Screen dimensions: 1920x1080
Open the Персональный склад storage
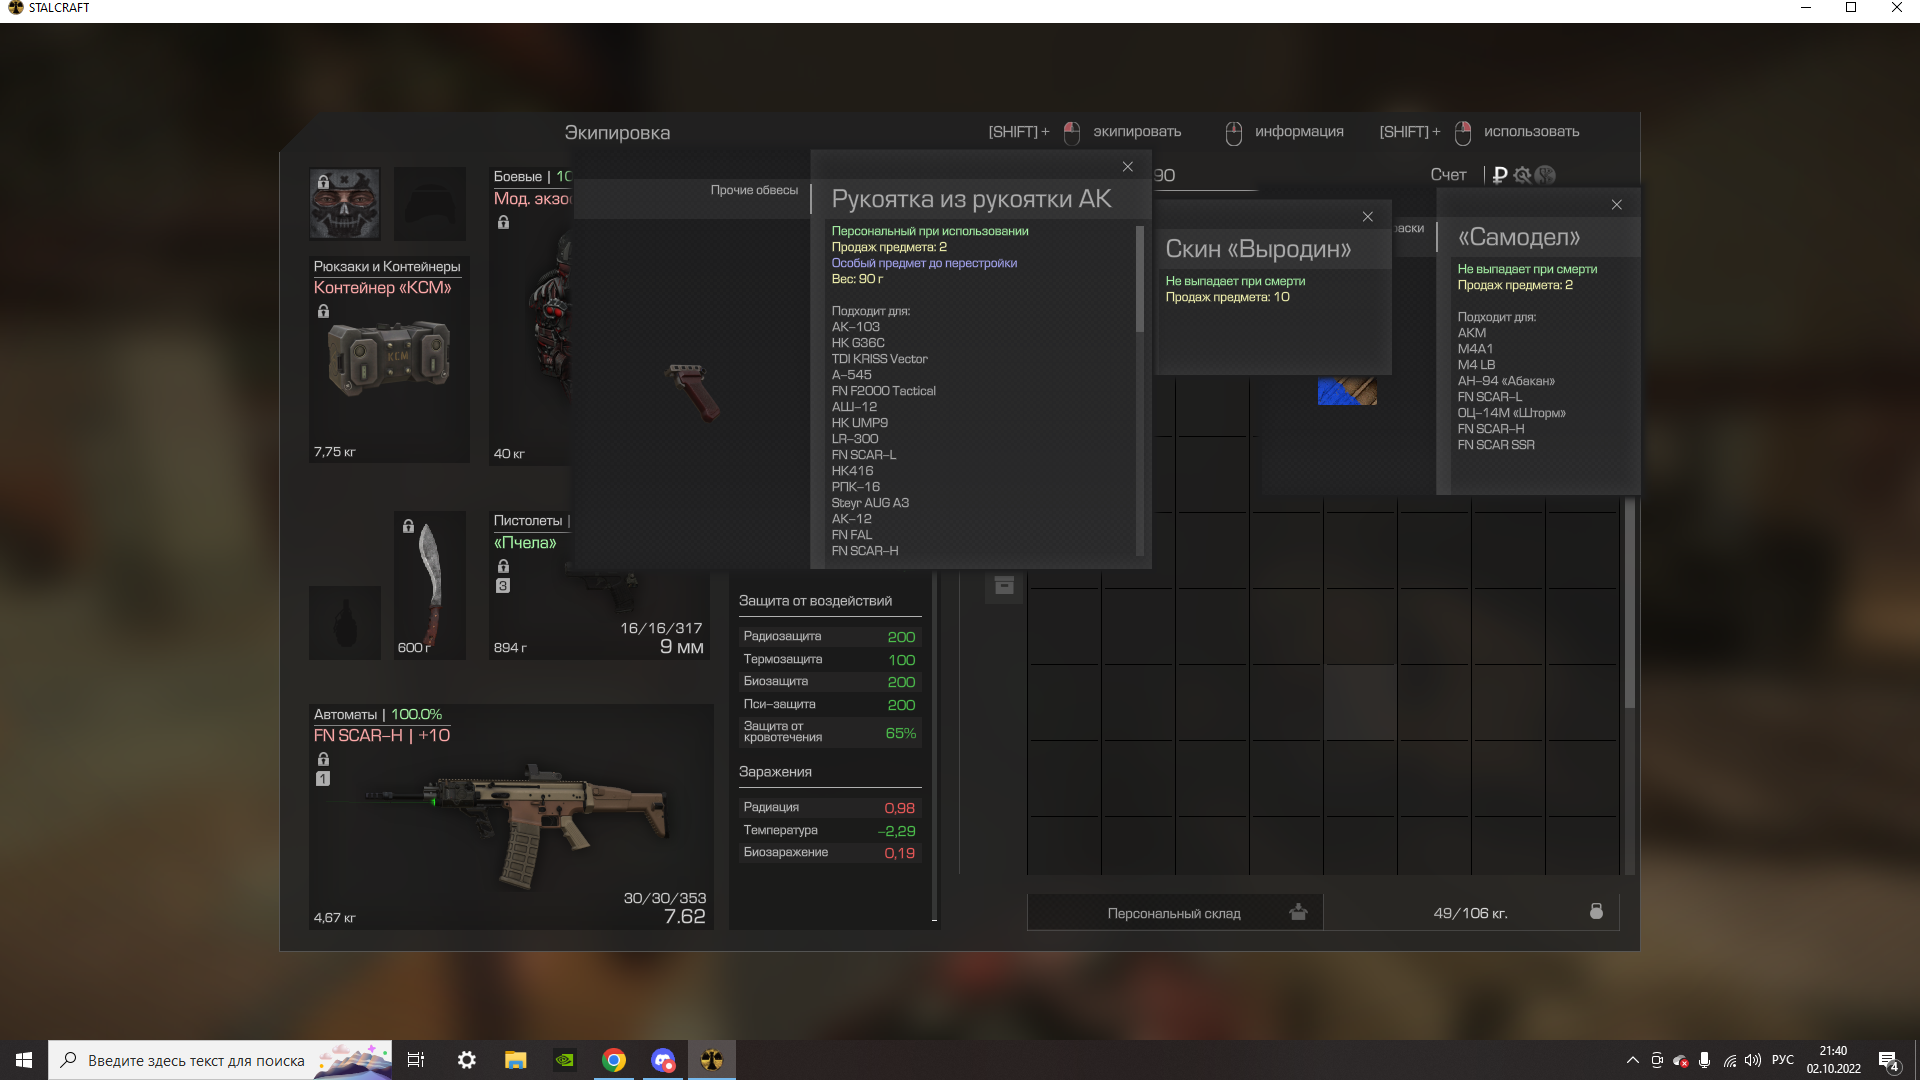coord(1175,913)
